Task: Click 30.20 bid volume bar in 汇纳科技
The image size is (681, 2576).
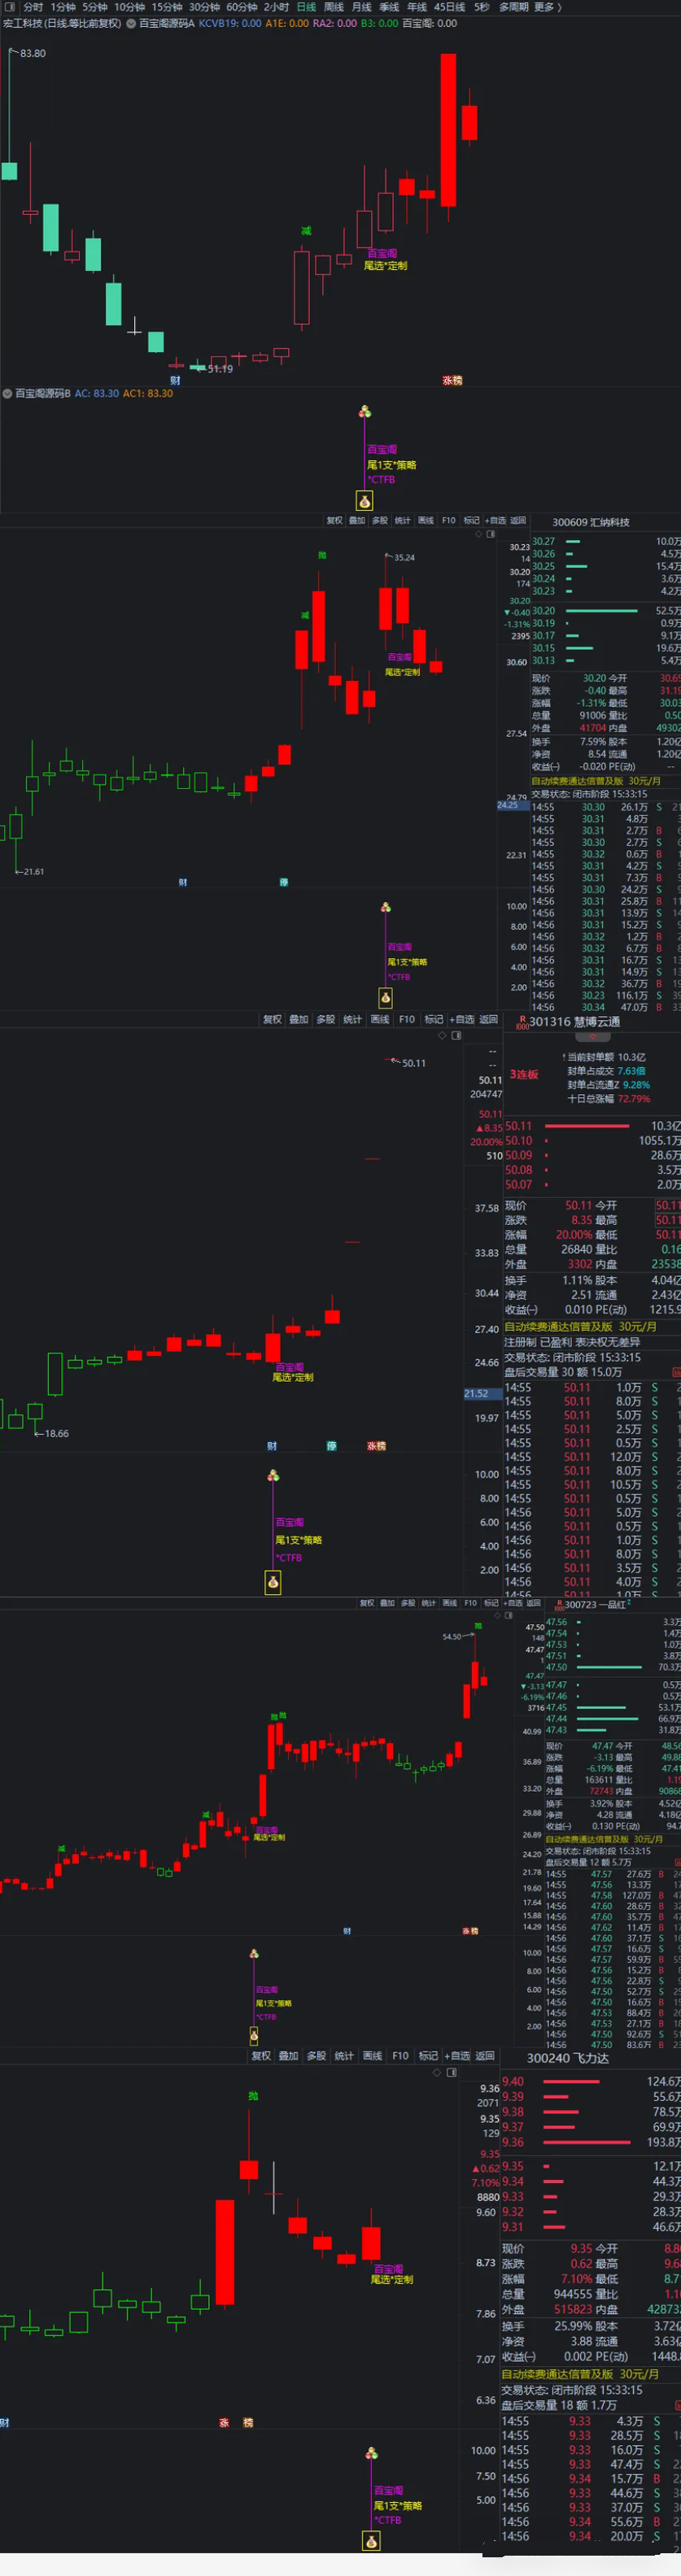Action: (601, 610)
